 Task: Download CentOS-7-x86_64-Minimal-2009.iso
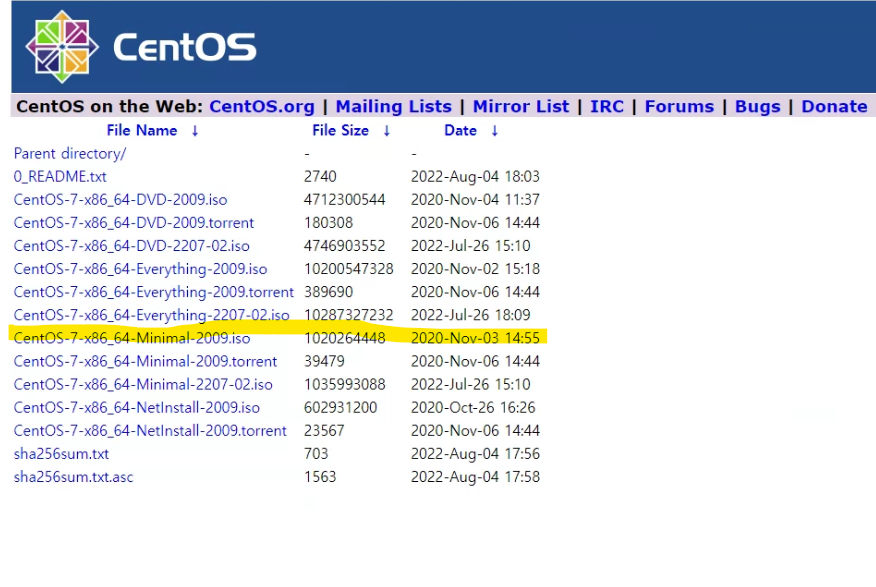tap(132, 338)
